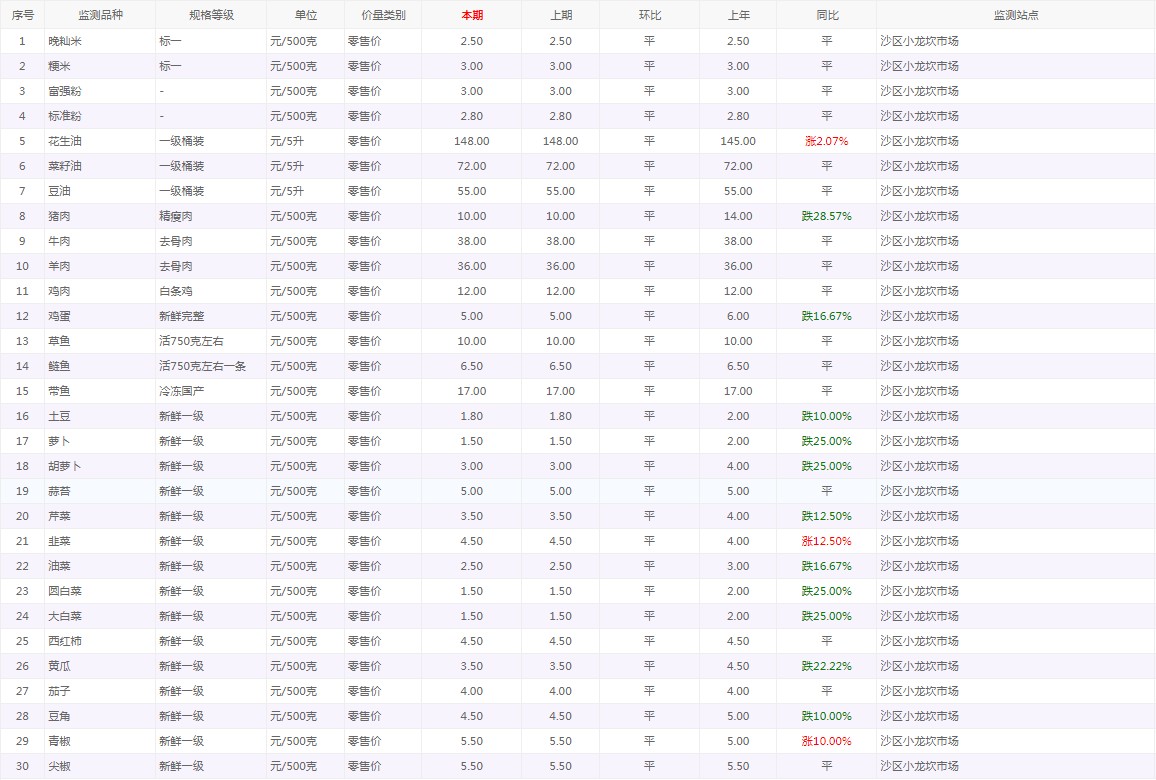Click the red 涨2.07% value

[x=826, y=141]
